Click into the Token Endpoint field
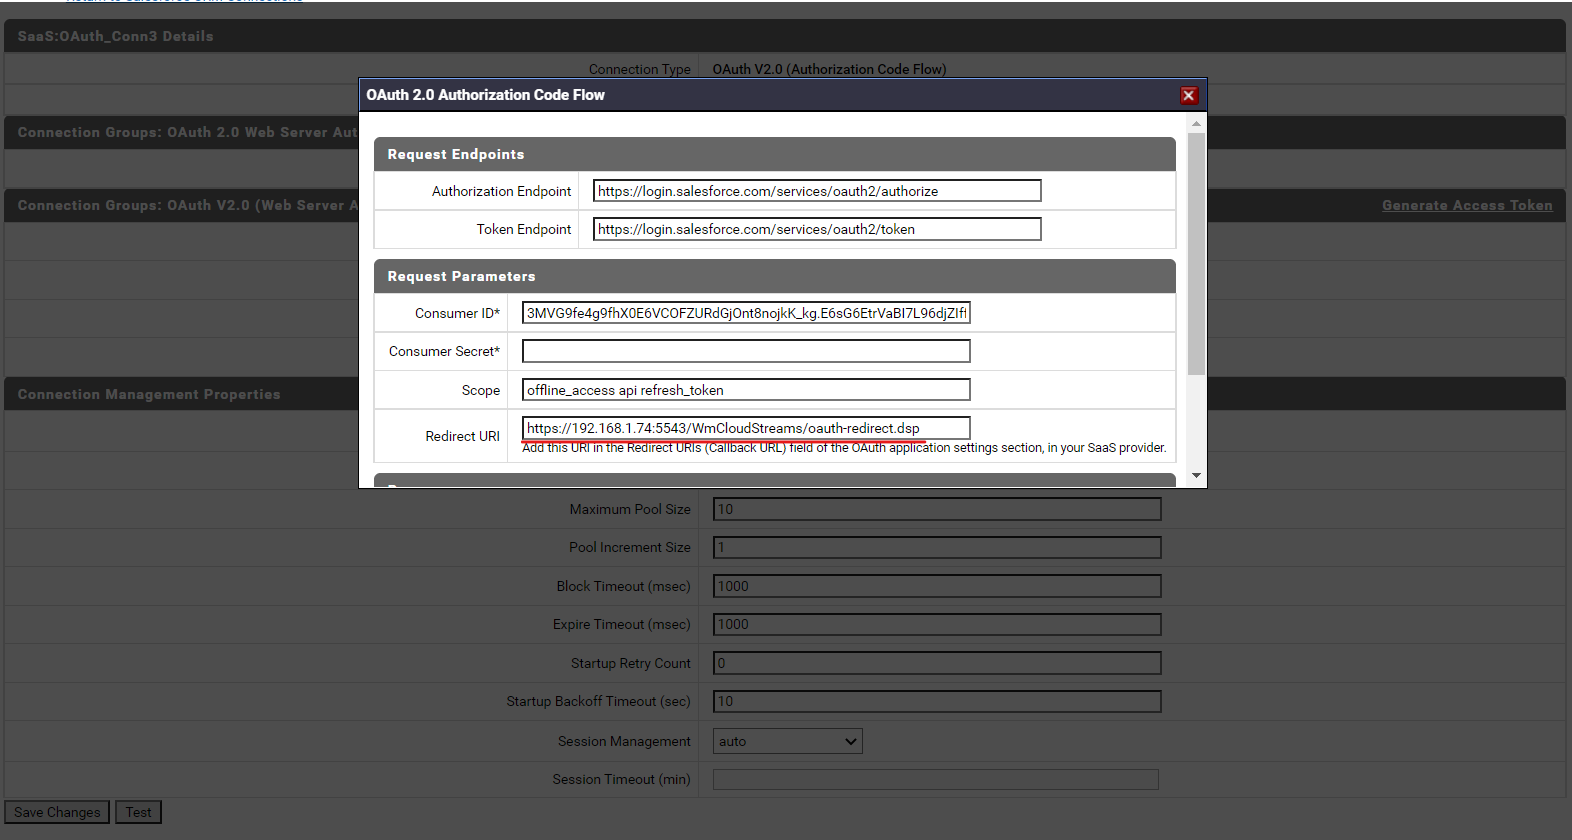1572x840 pixels. pyautogui.click(x=816, y=229)
